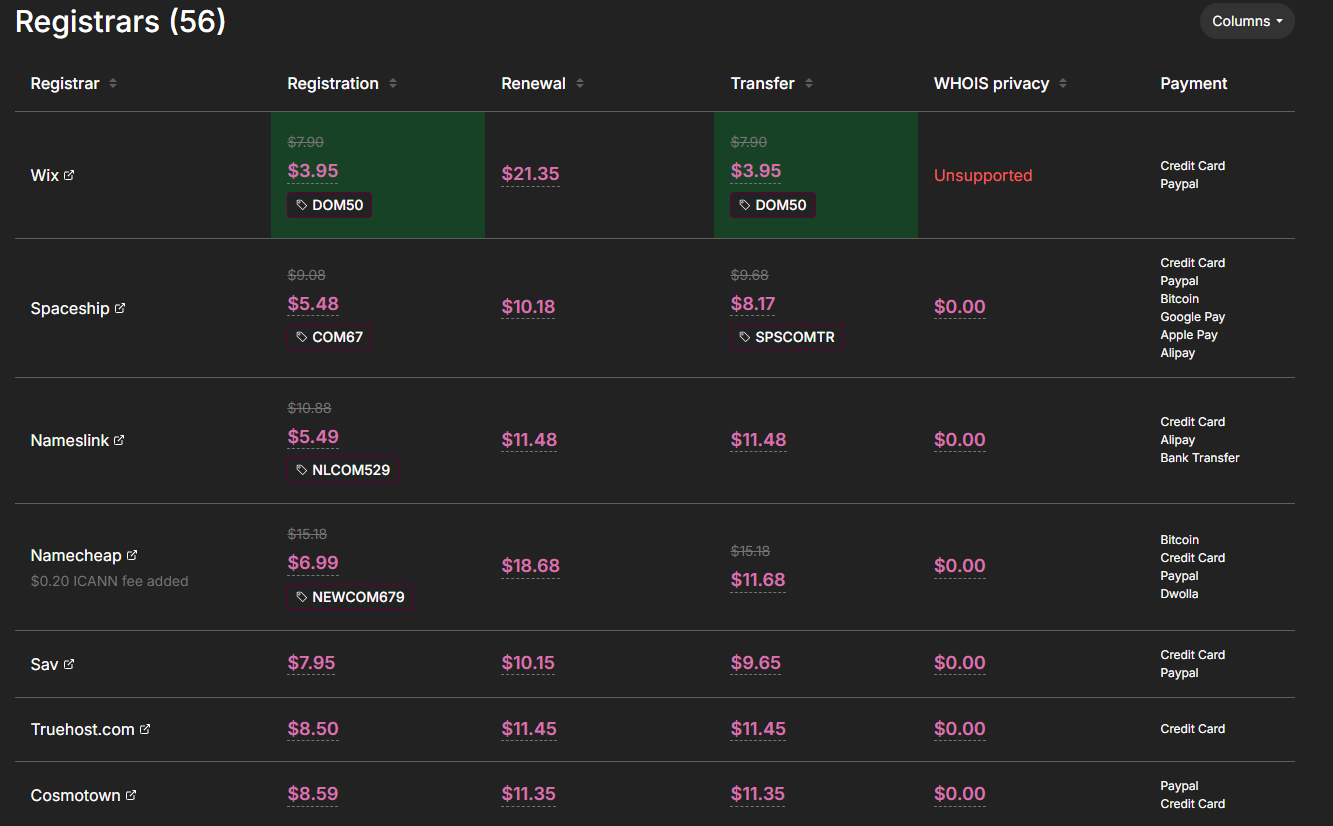
Task: Open the external link icon beside Cosmotown
Action: click(x=131, y=795)
